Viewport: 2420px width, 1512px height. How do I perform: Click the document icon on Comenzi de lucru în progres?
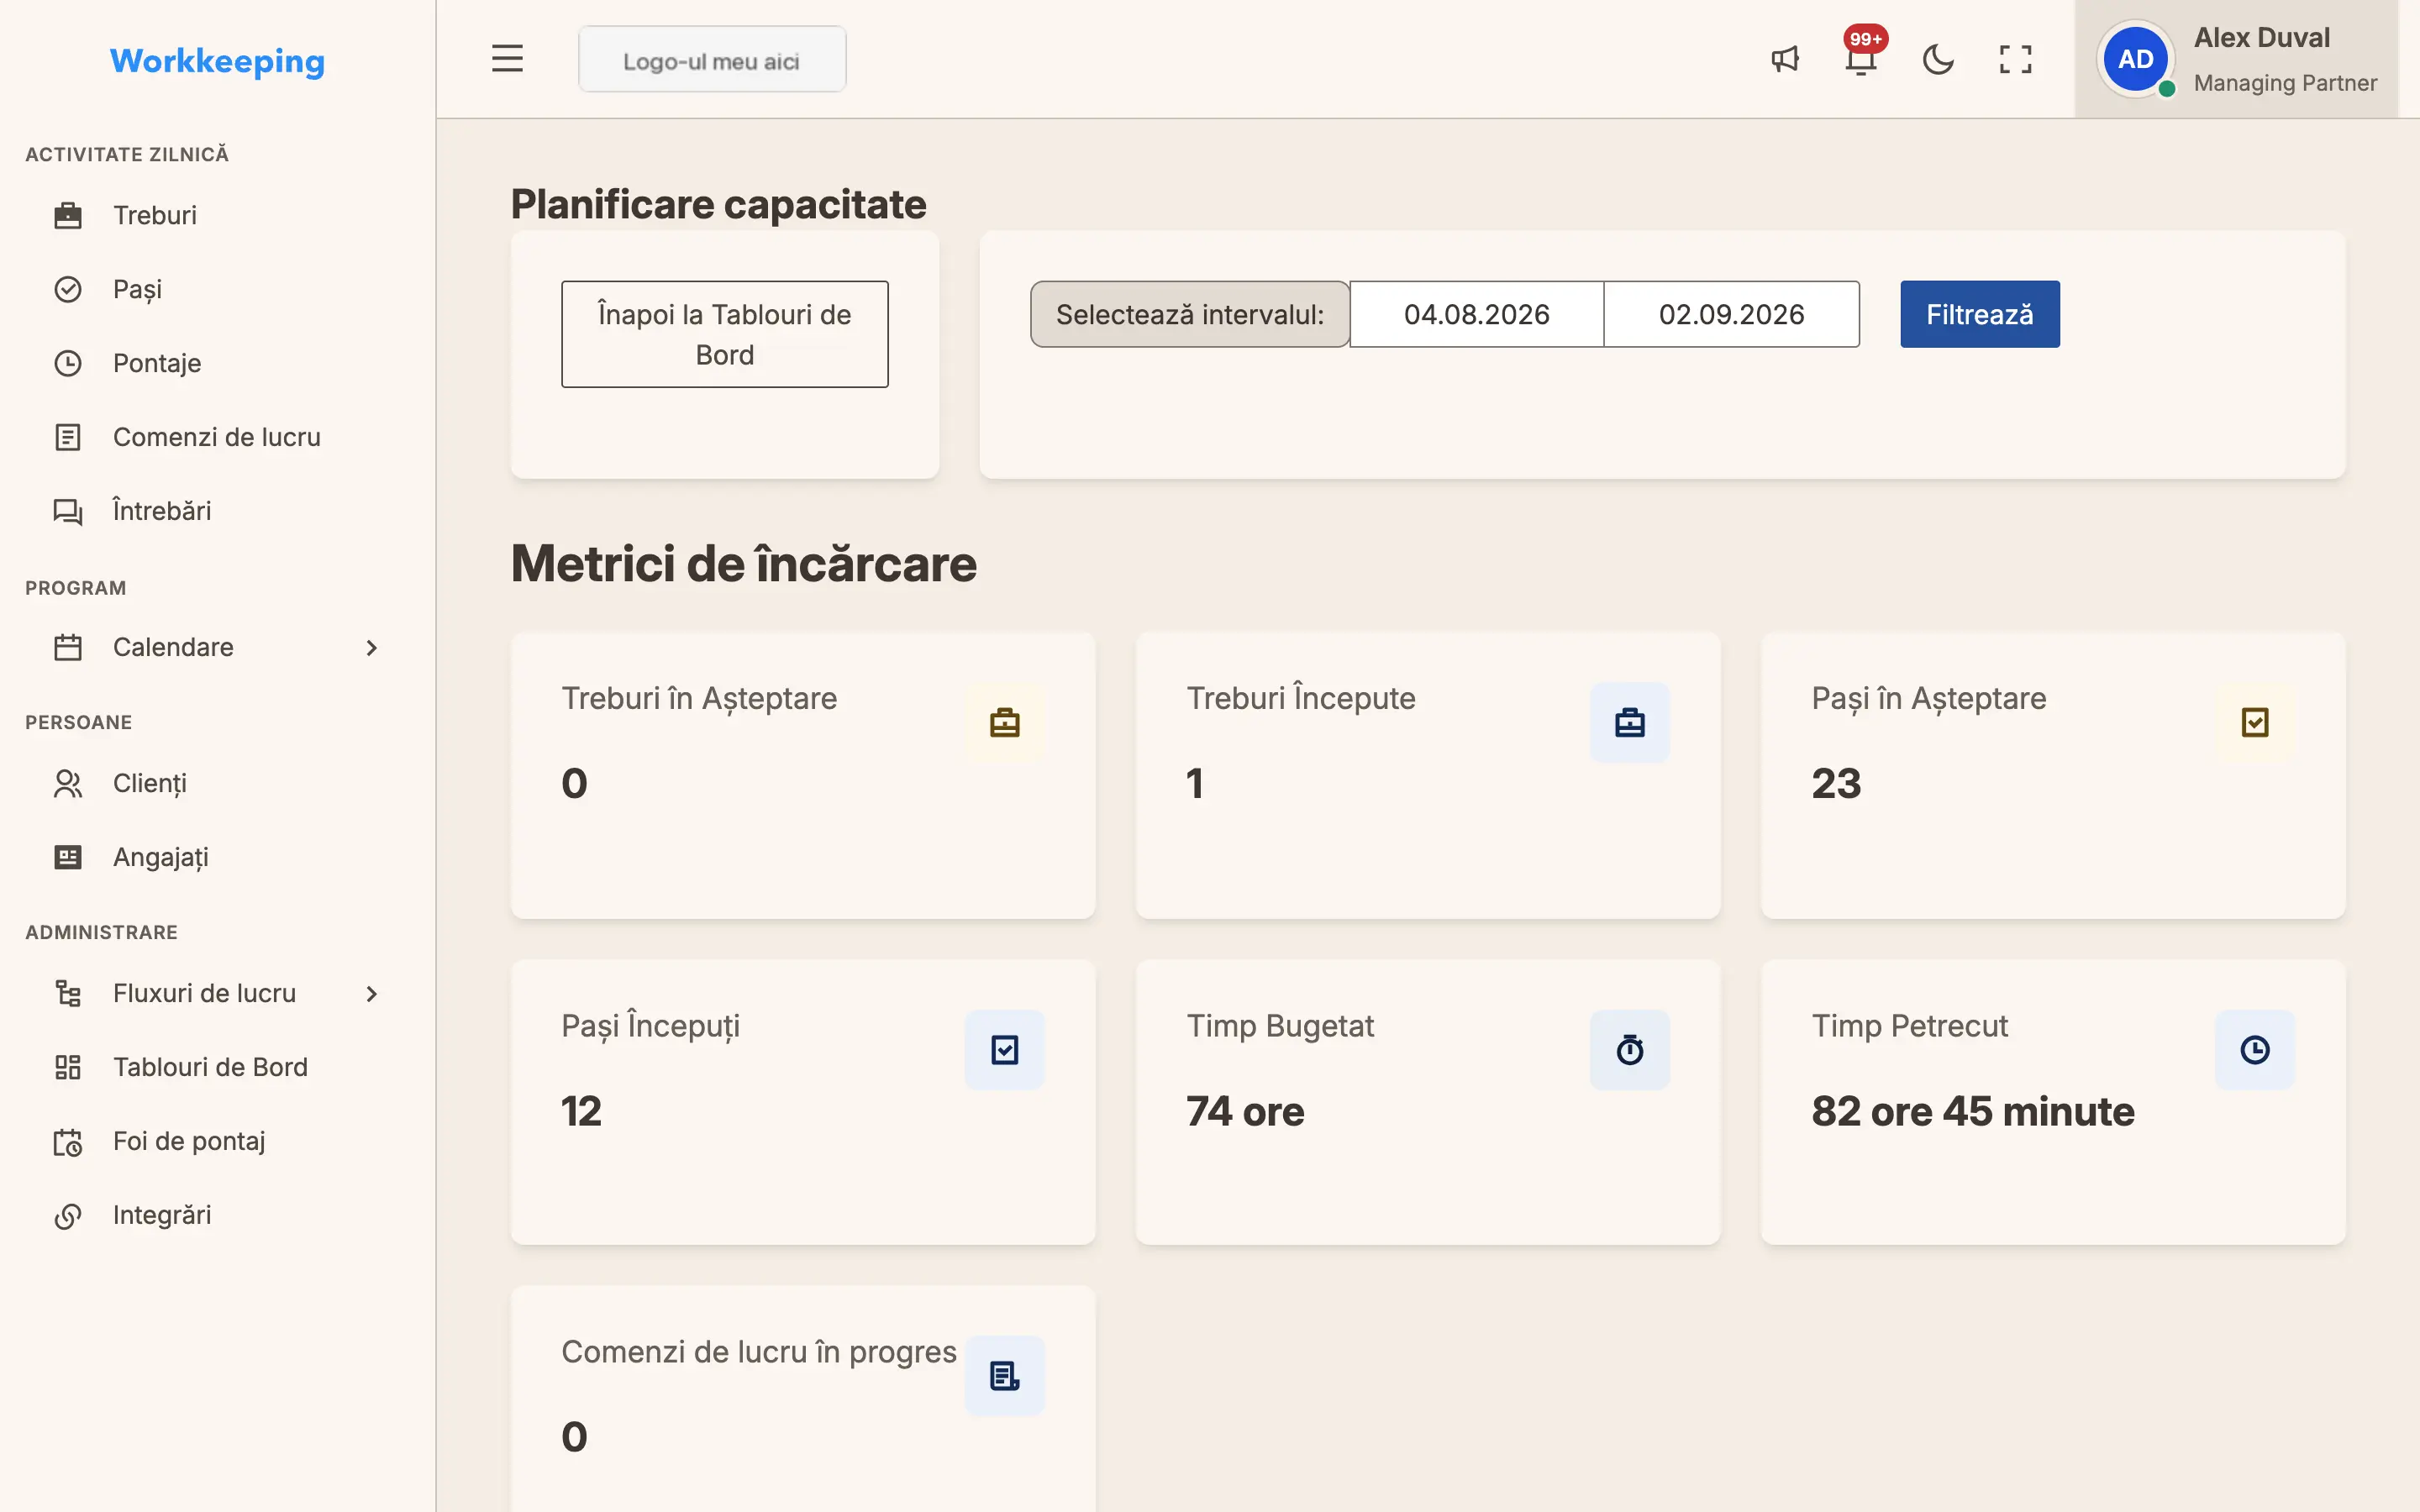[1004, 1376]
